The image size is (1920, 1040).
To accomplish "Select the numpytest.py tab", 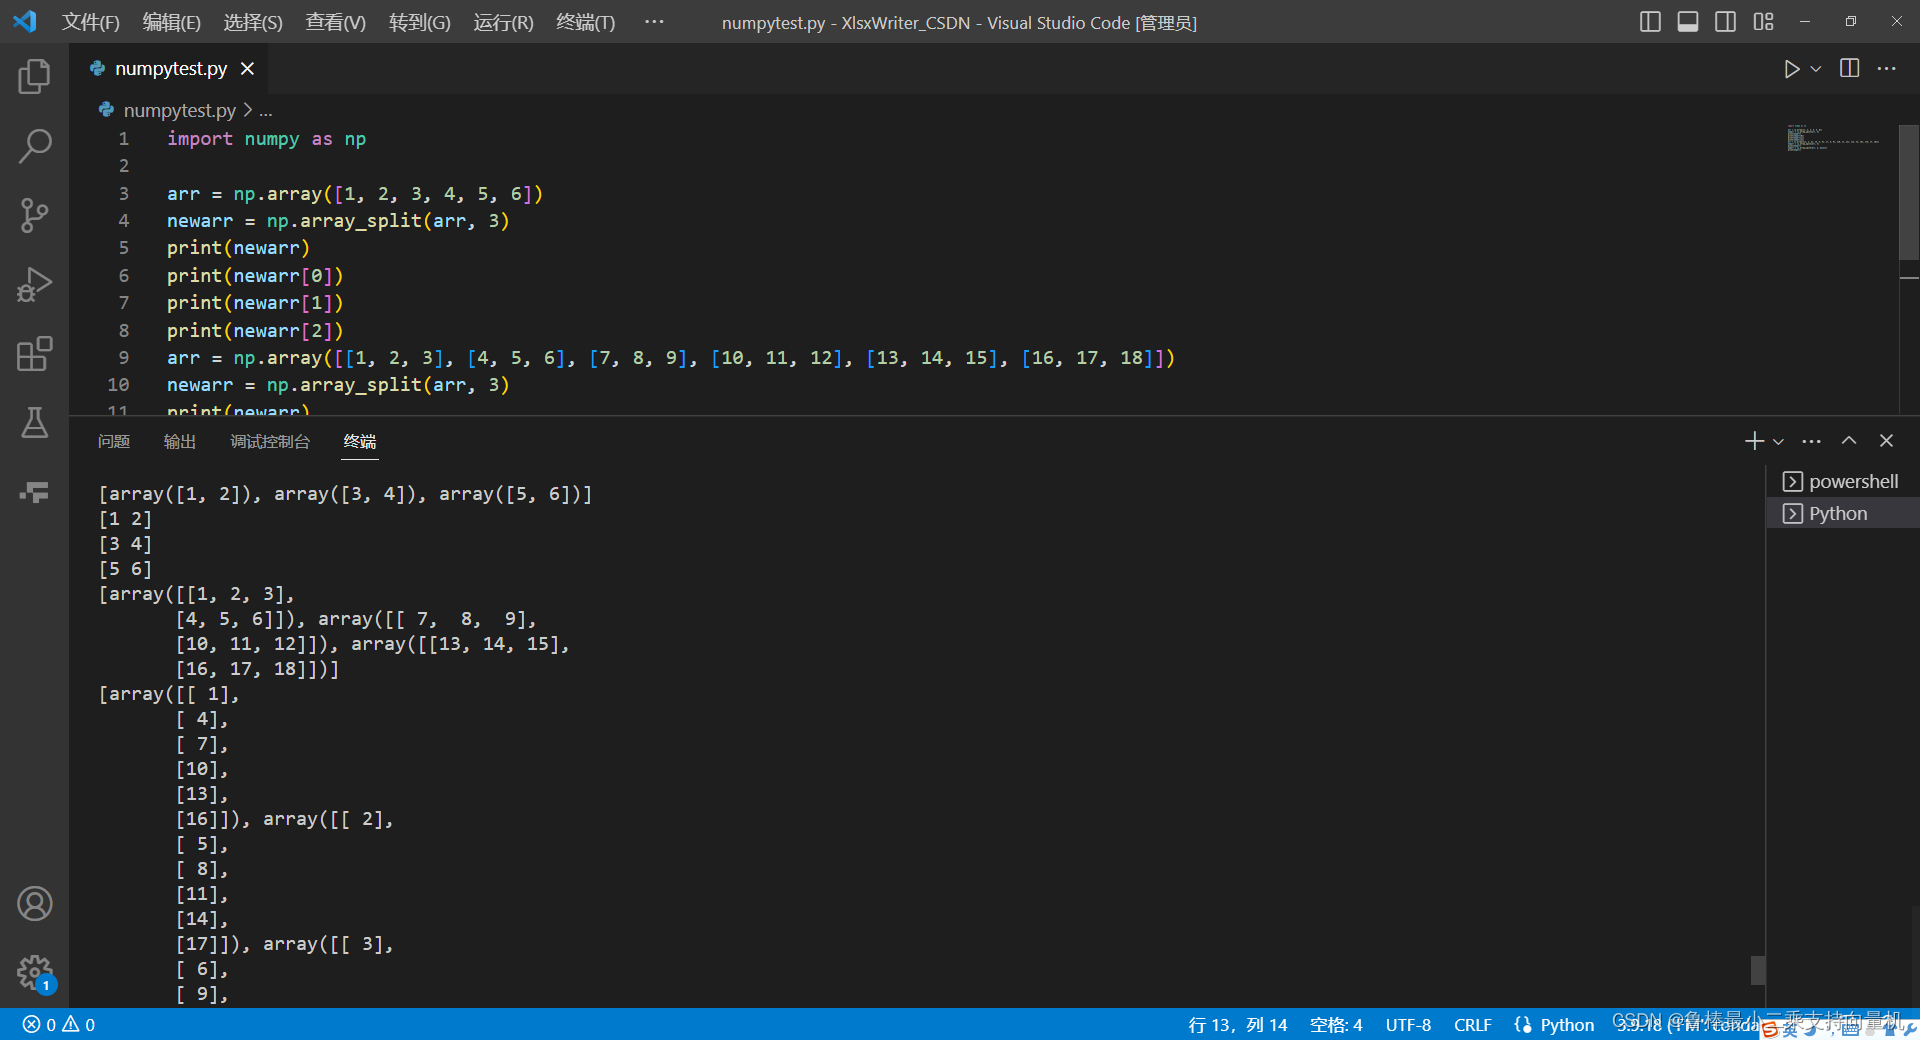I will [x=170, y=68].
